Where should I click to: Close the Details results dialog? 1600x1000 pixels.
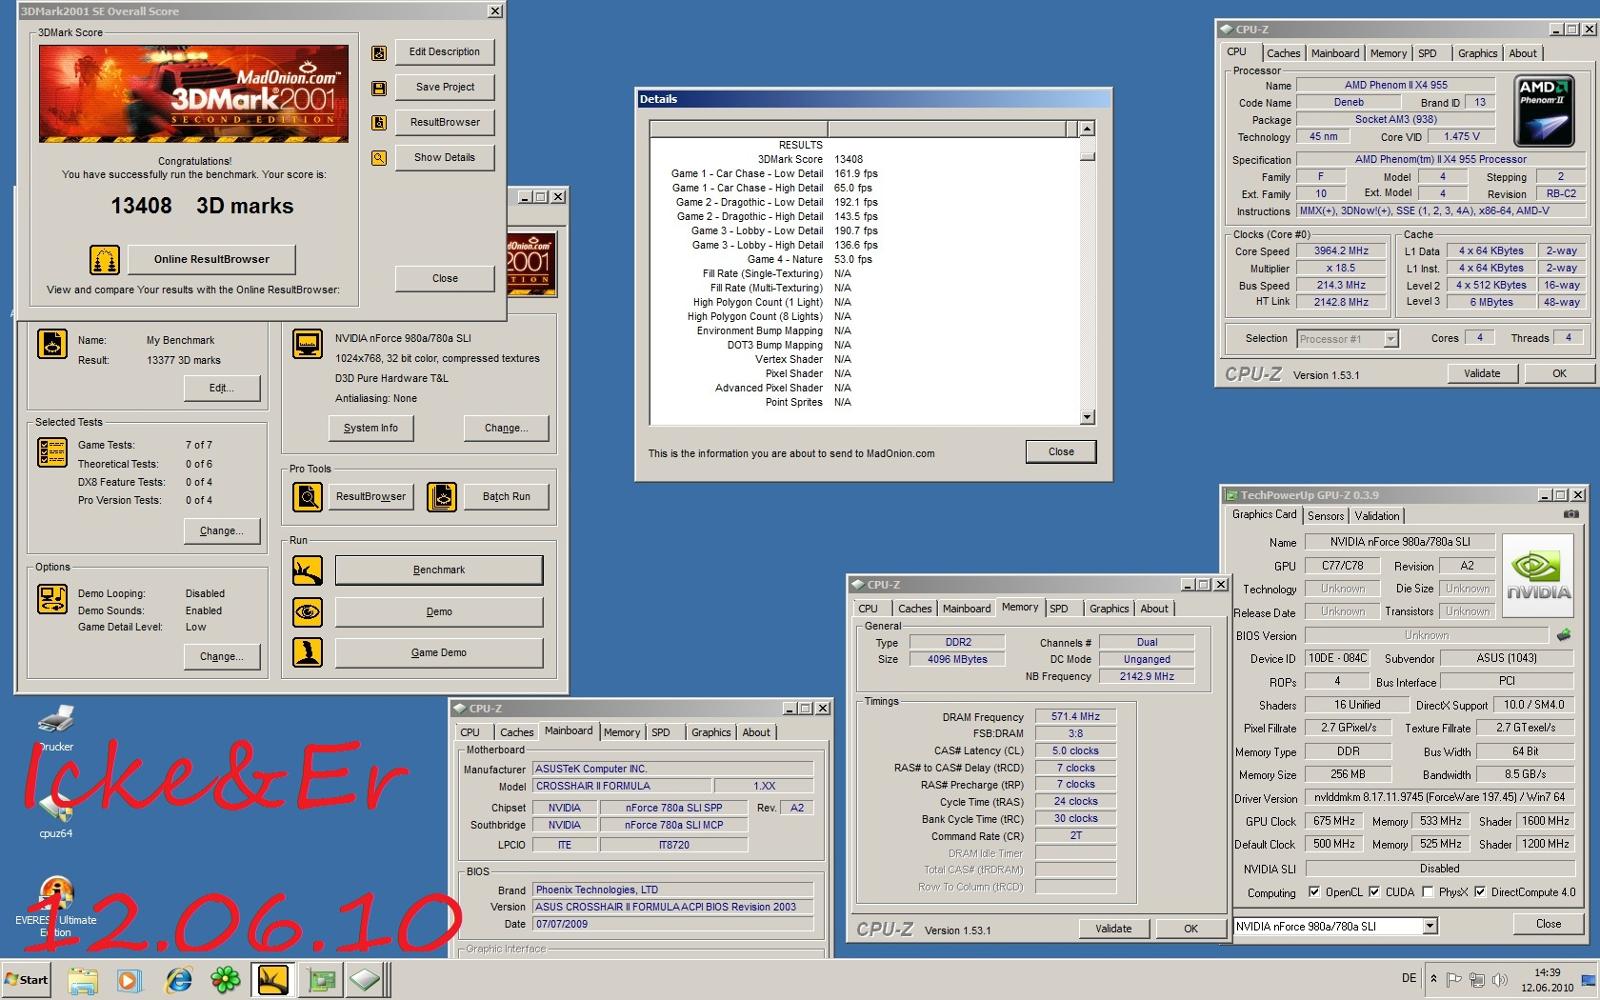click(x=1061, y=452)
